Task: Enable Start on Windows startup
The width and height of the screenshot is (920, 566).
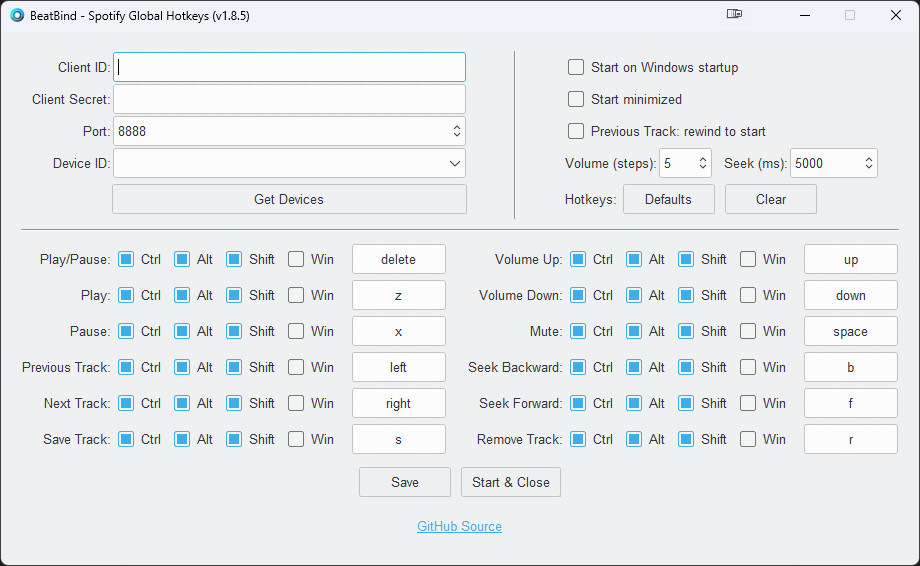Action: (576, 67)
